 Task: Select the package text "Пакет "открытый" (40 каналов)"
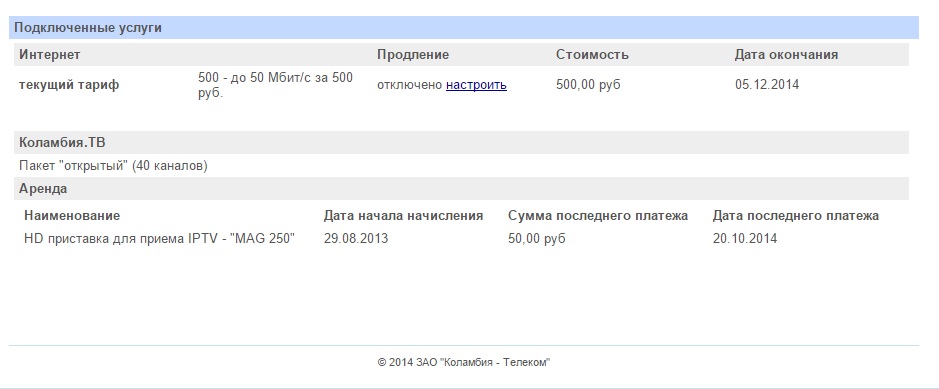click(113, 166)
